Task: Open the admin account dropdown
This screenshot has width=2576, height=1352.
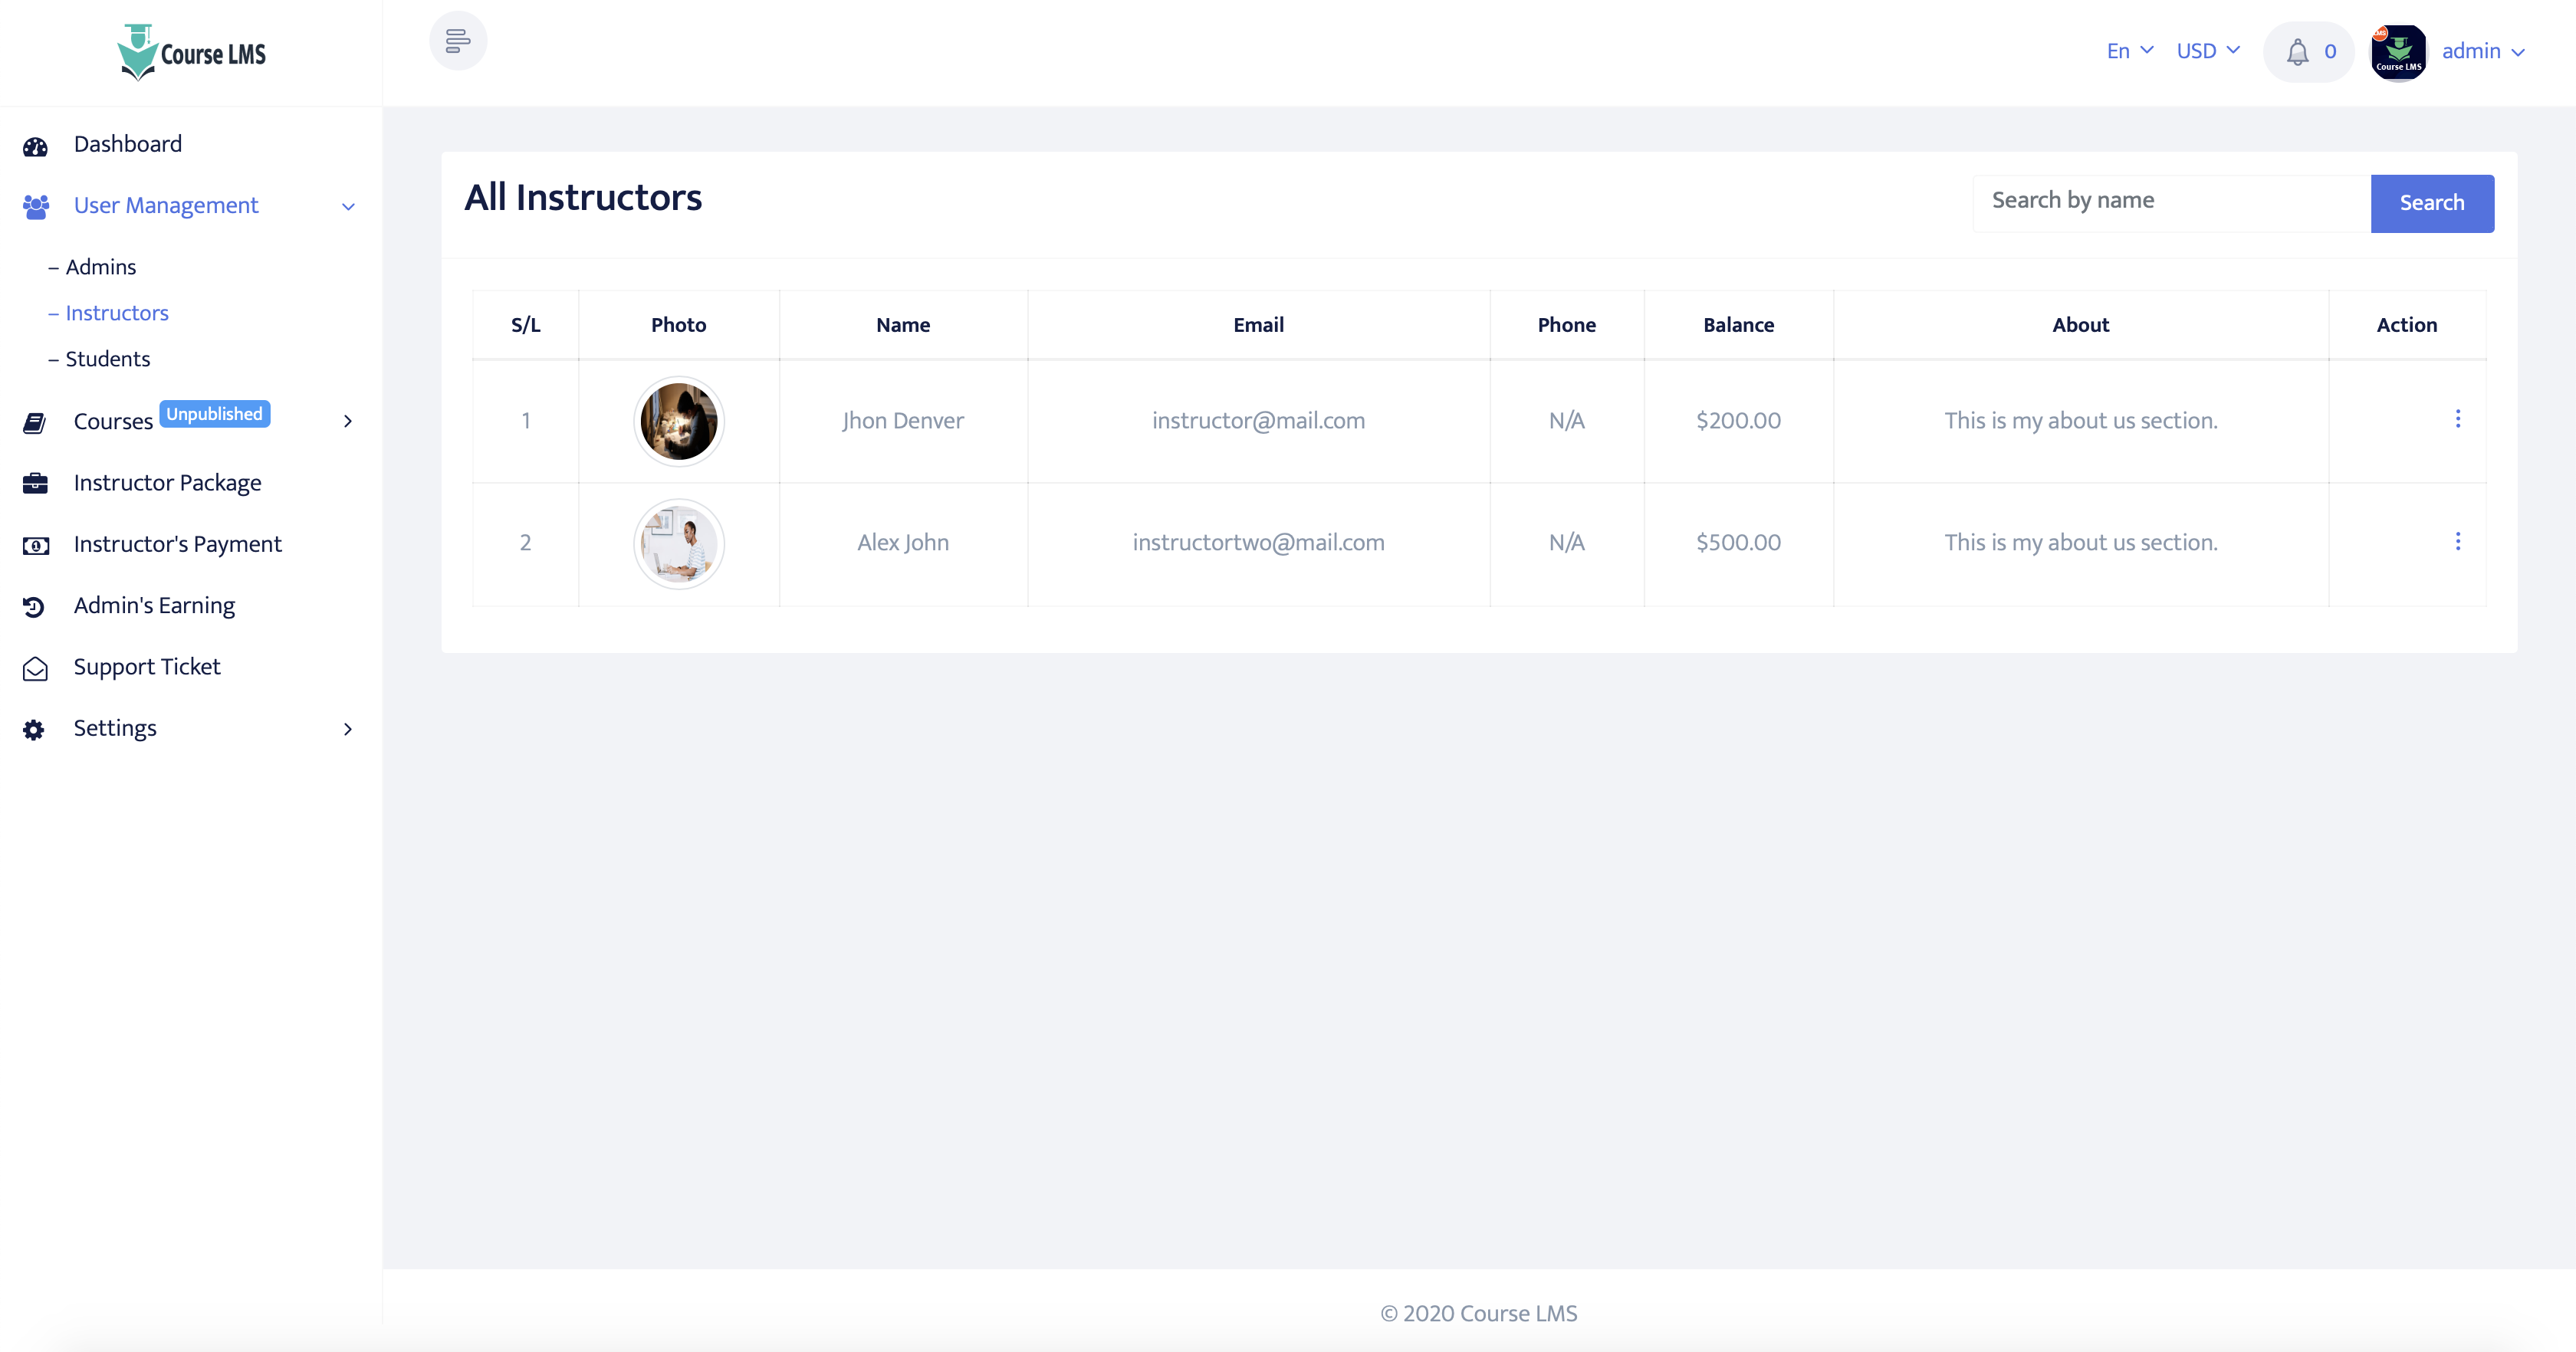Action: tap(2482, 51)
